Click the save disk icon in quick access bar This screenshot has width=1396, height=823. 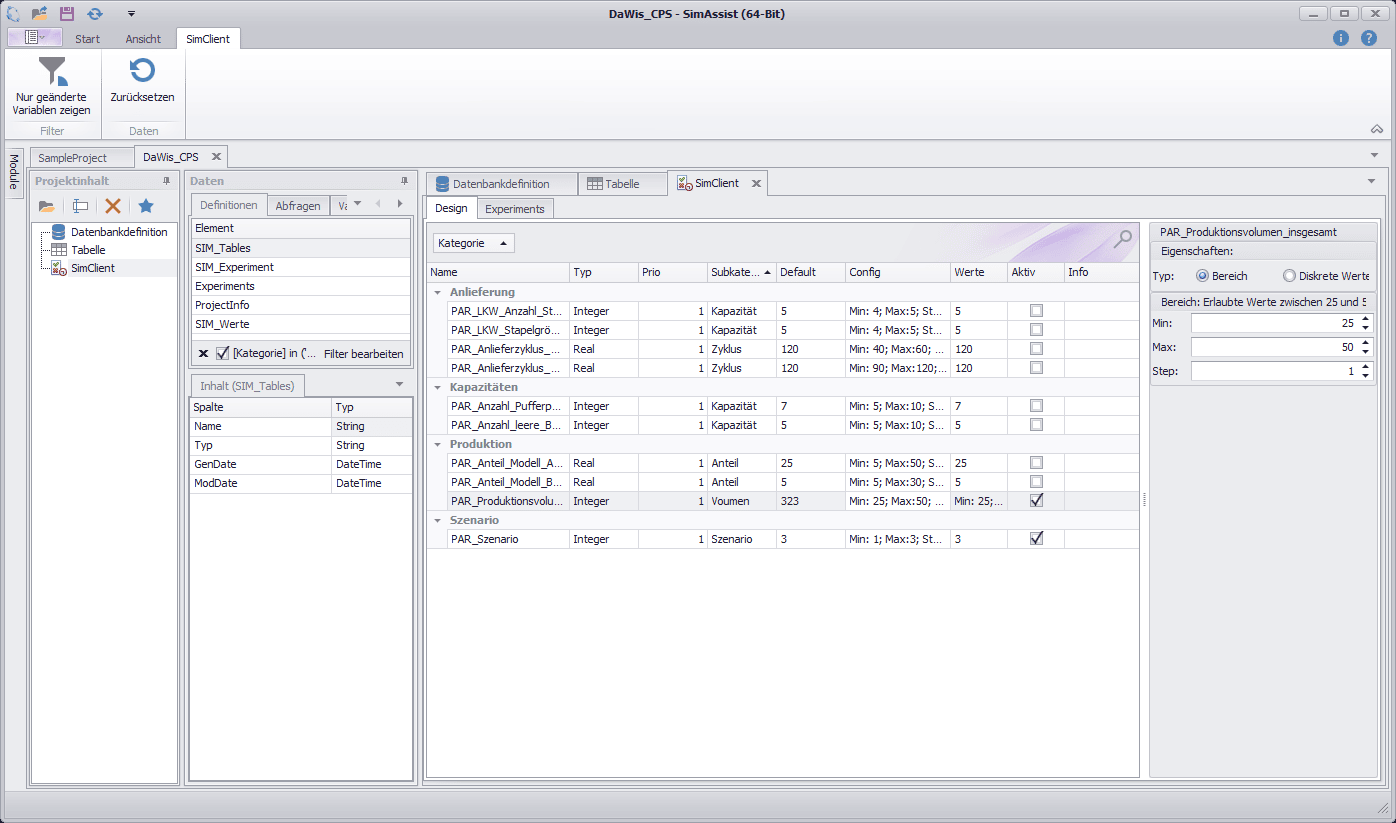(x=67, y=13)
